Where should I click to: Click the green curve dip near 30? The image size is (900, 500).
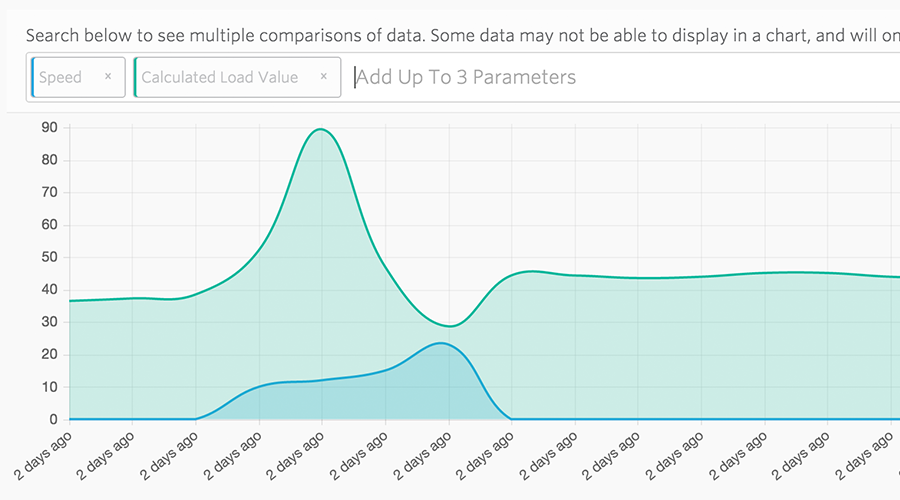451,326
